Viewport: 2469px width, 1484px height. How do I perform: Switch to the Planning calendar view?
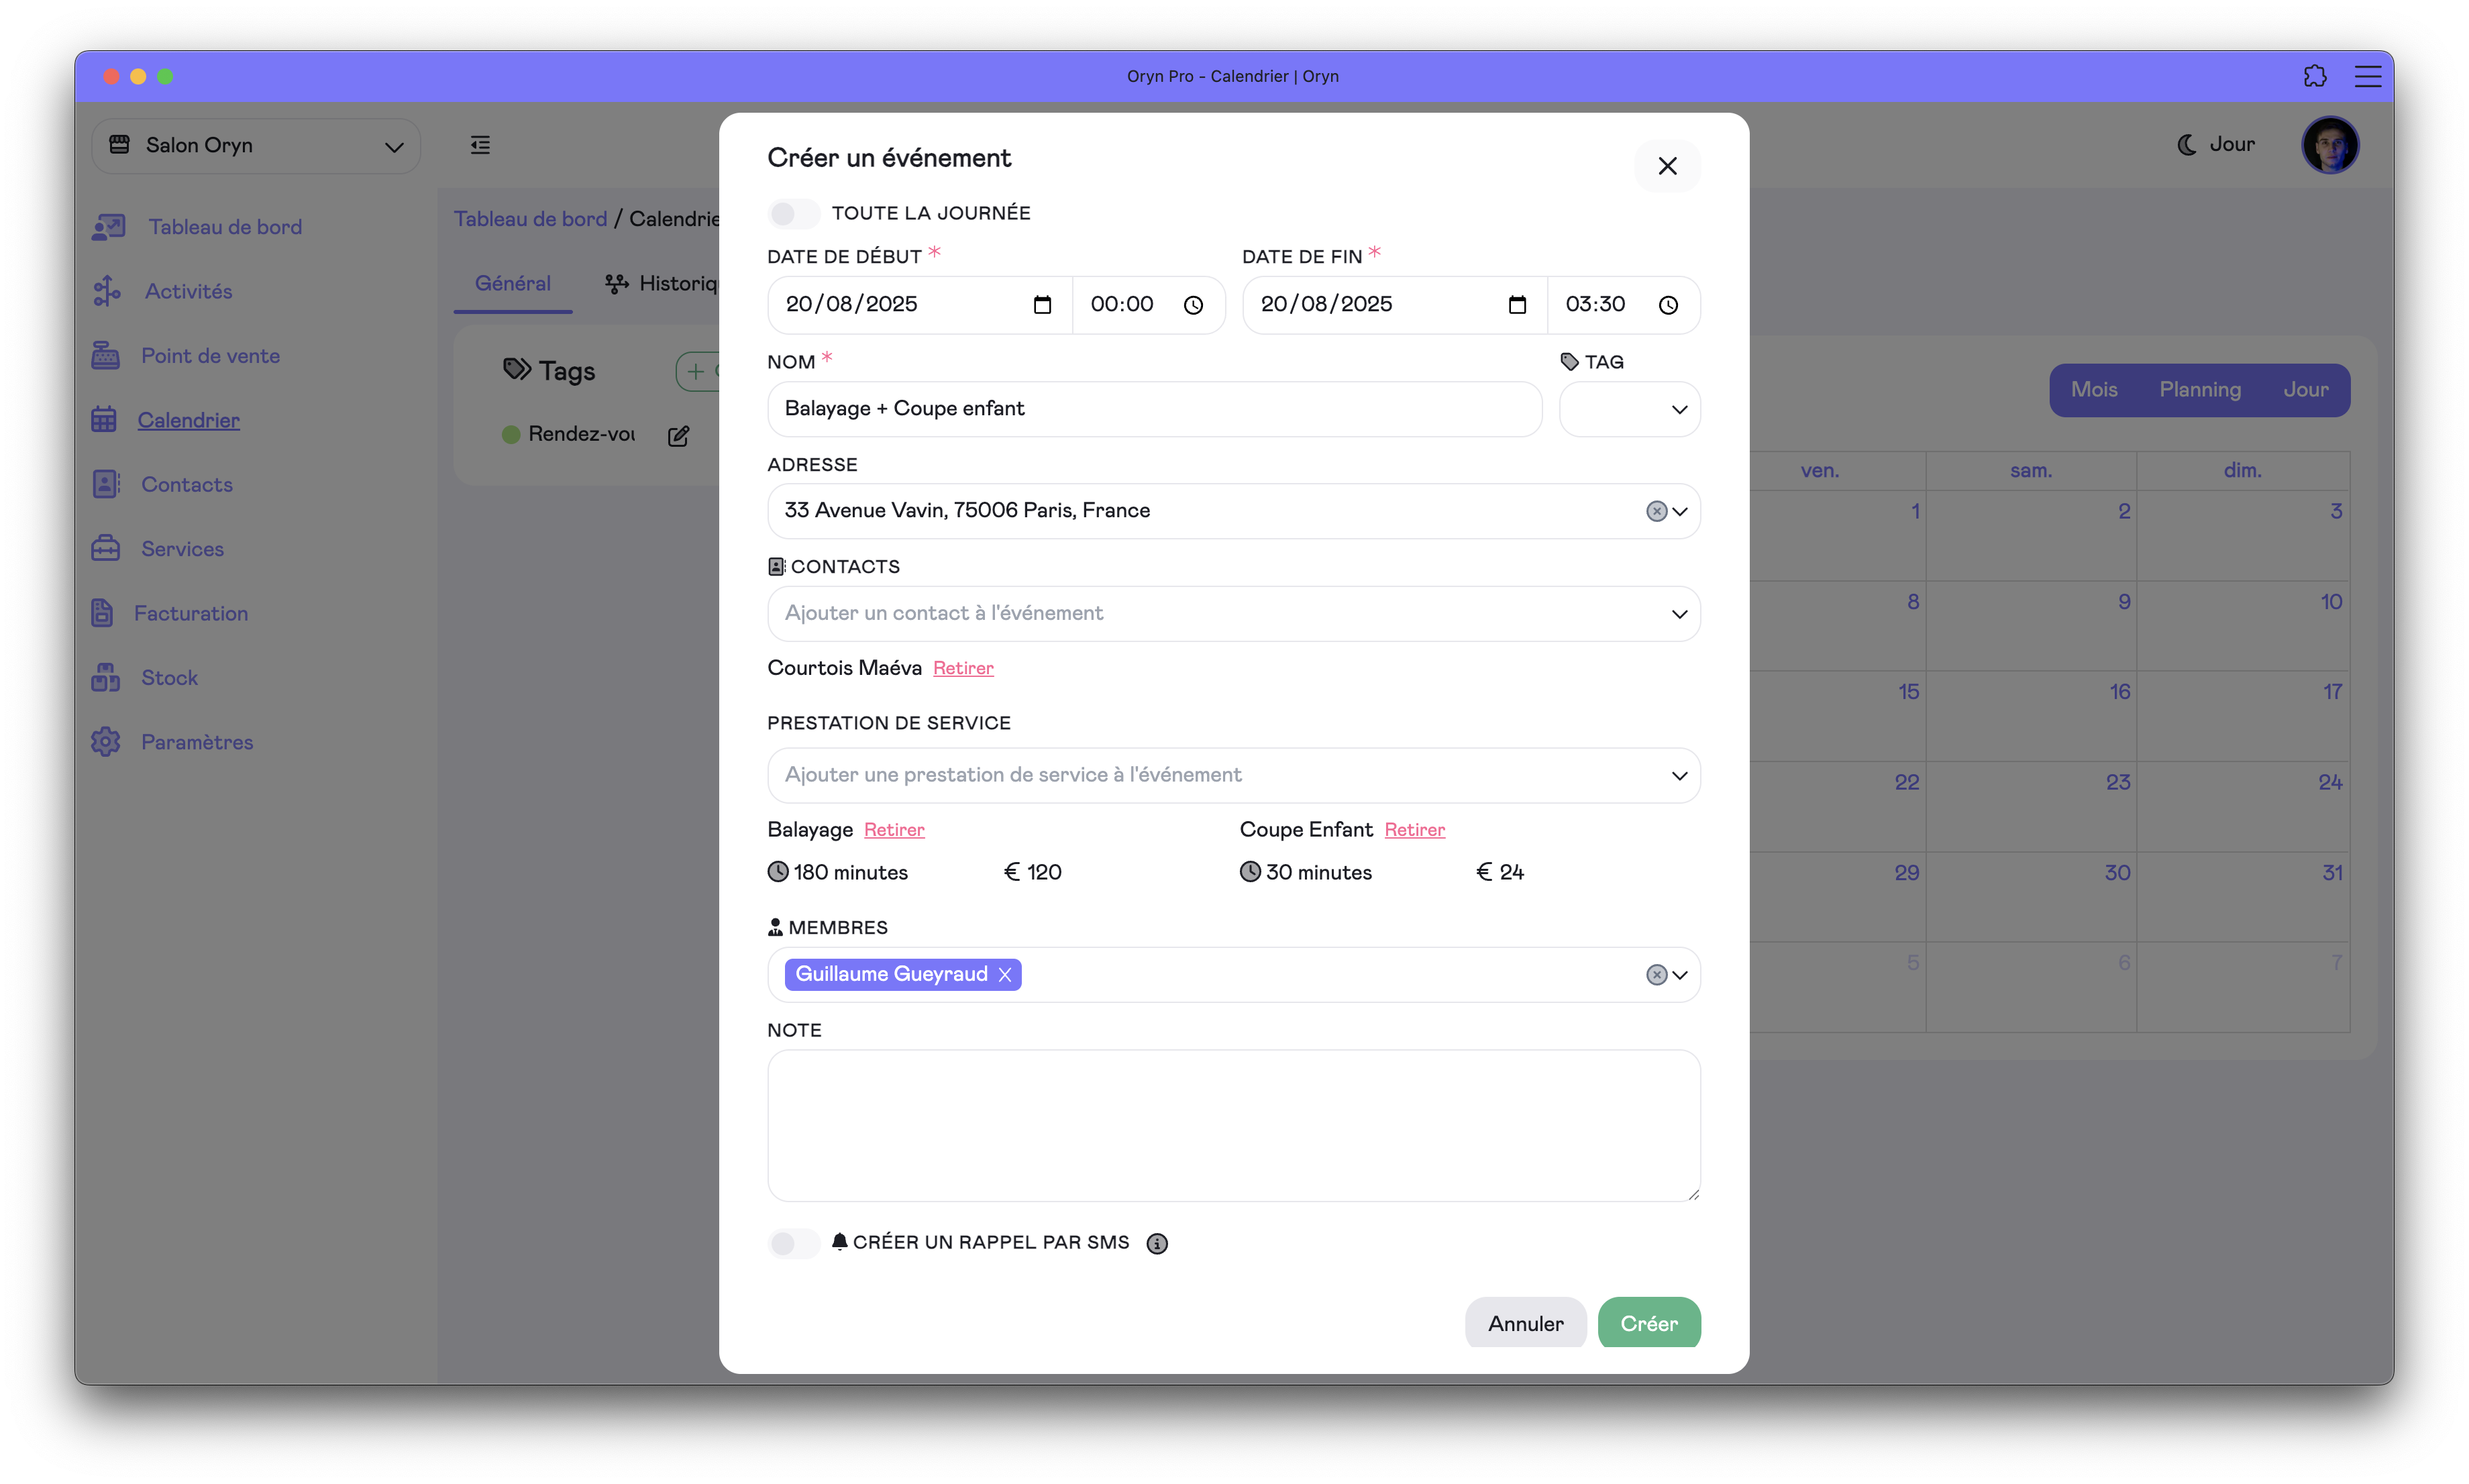point(2199,390)
